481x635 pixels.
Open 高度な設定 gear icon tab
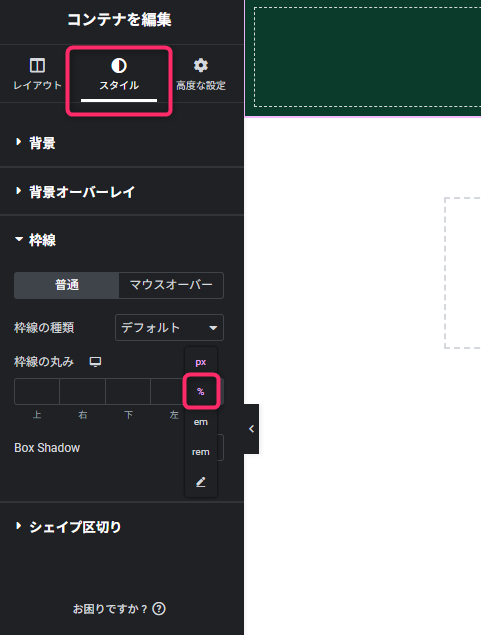coord(200,65)
